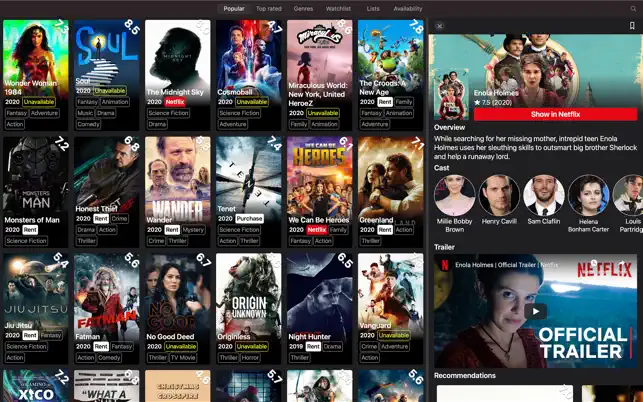This screenshot has height=402, width=643.
Task: Select Henry Cavill cast photo
Action: (x=499, y=195)
